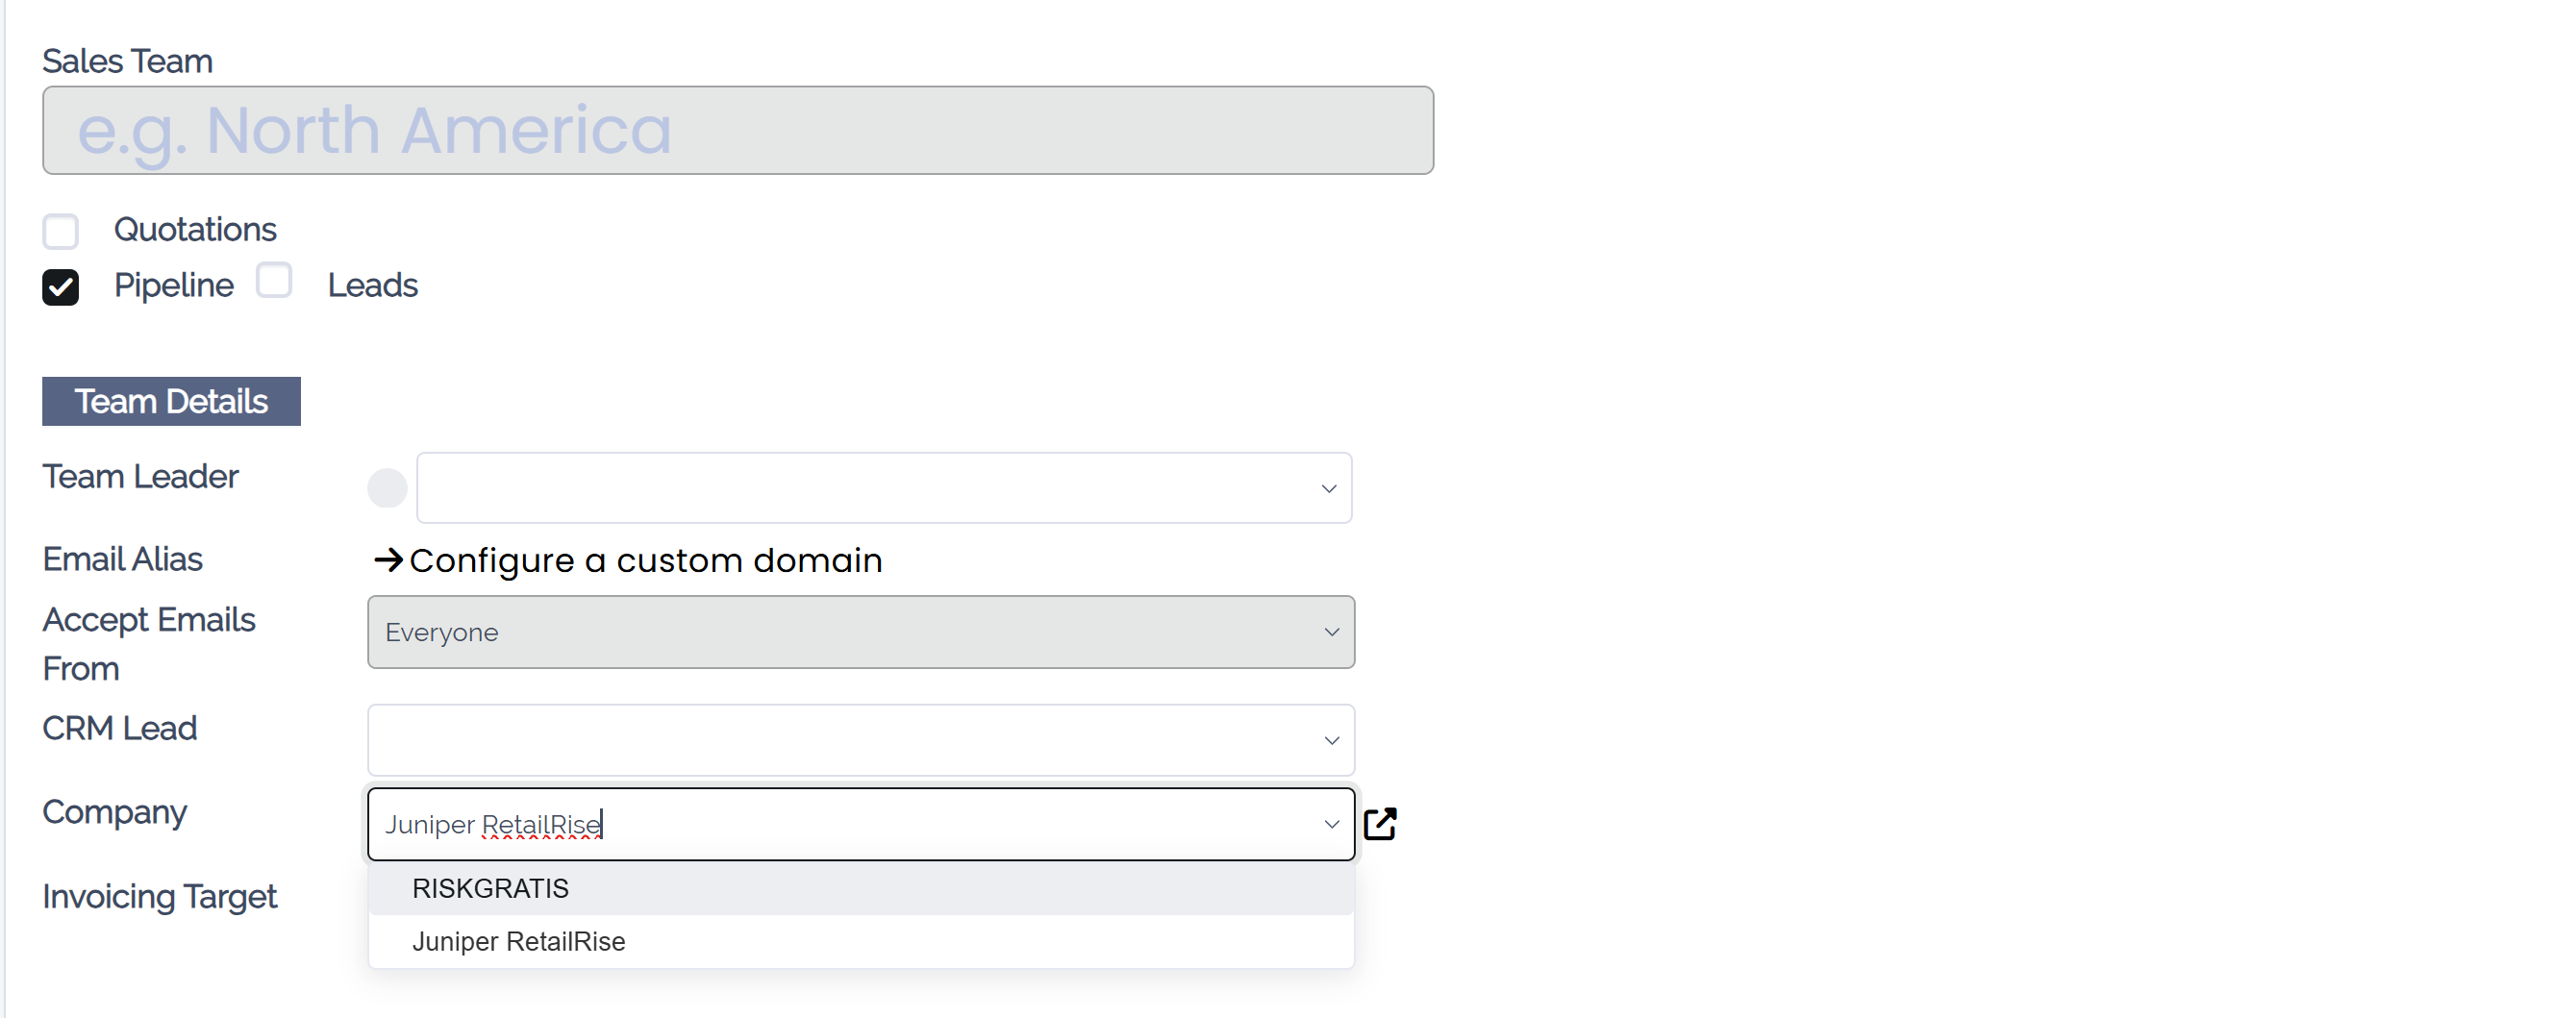Expand the CRM Lead dropdown
Image resolution: width=2576 pixels, height=1018 pixels.
coord(1331,740)
